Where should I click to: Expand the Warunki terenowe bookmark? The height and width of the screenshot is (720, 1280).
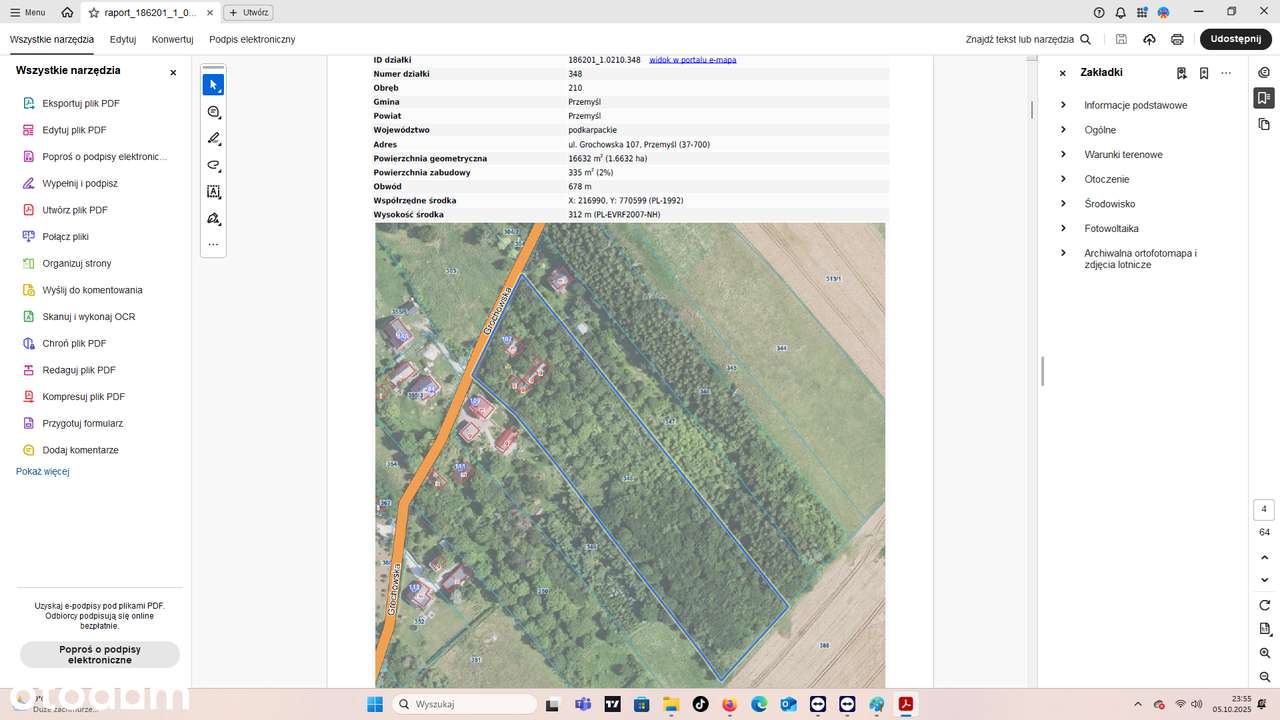pos(1063,155)
